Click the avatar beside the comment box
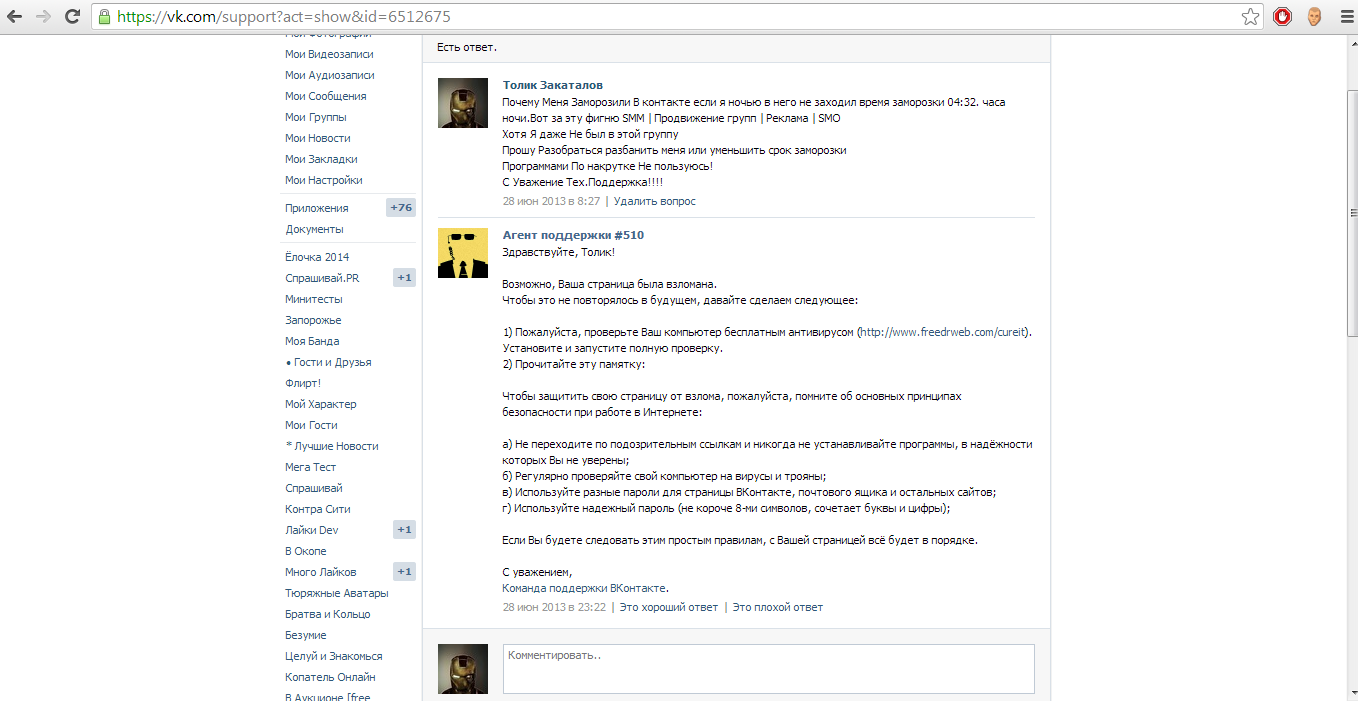 pos(463,669)
